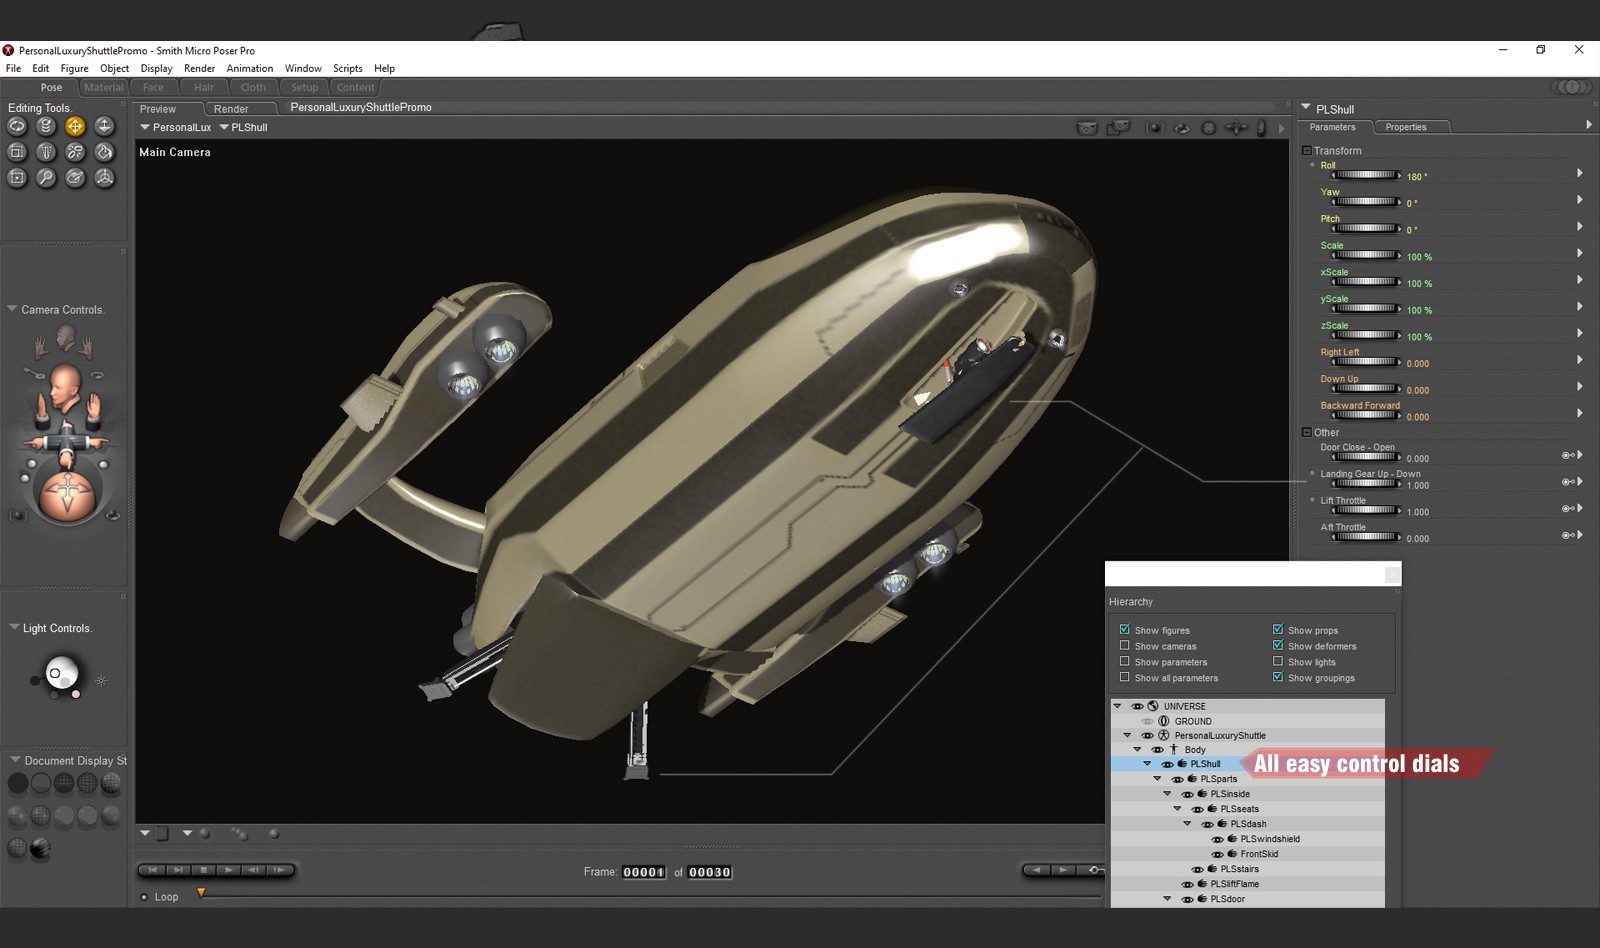Open the Scripts menu
The height and width of the screenshot is (948, 1600).
[x=348, y=68]
